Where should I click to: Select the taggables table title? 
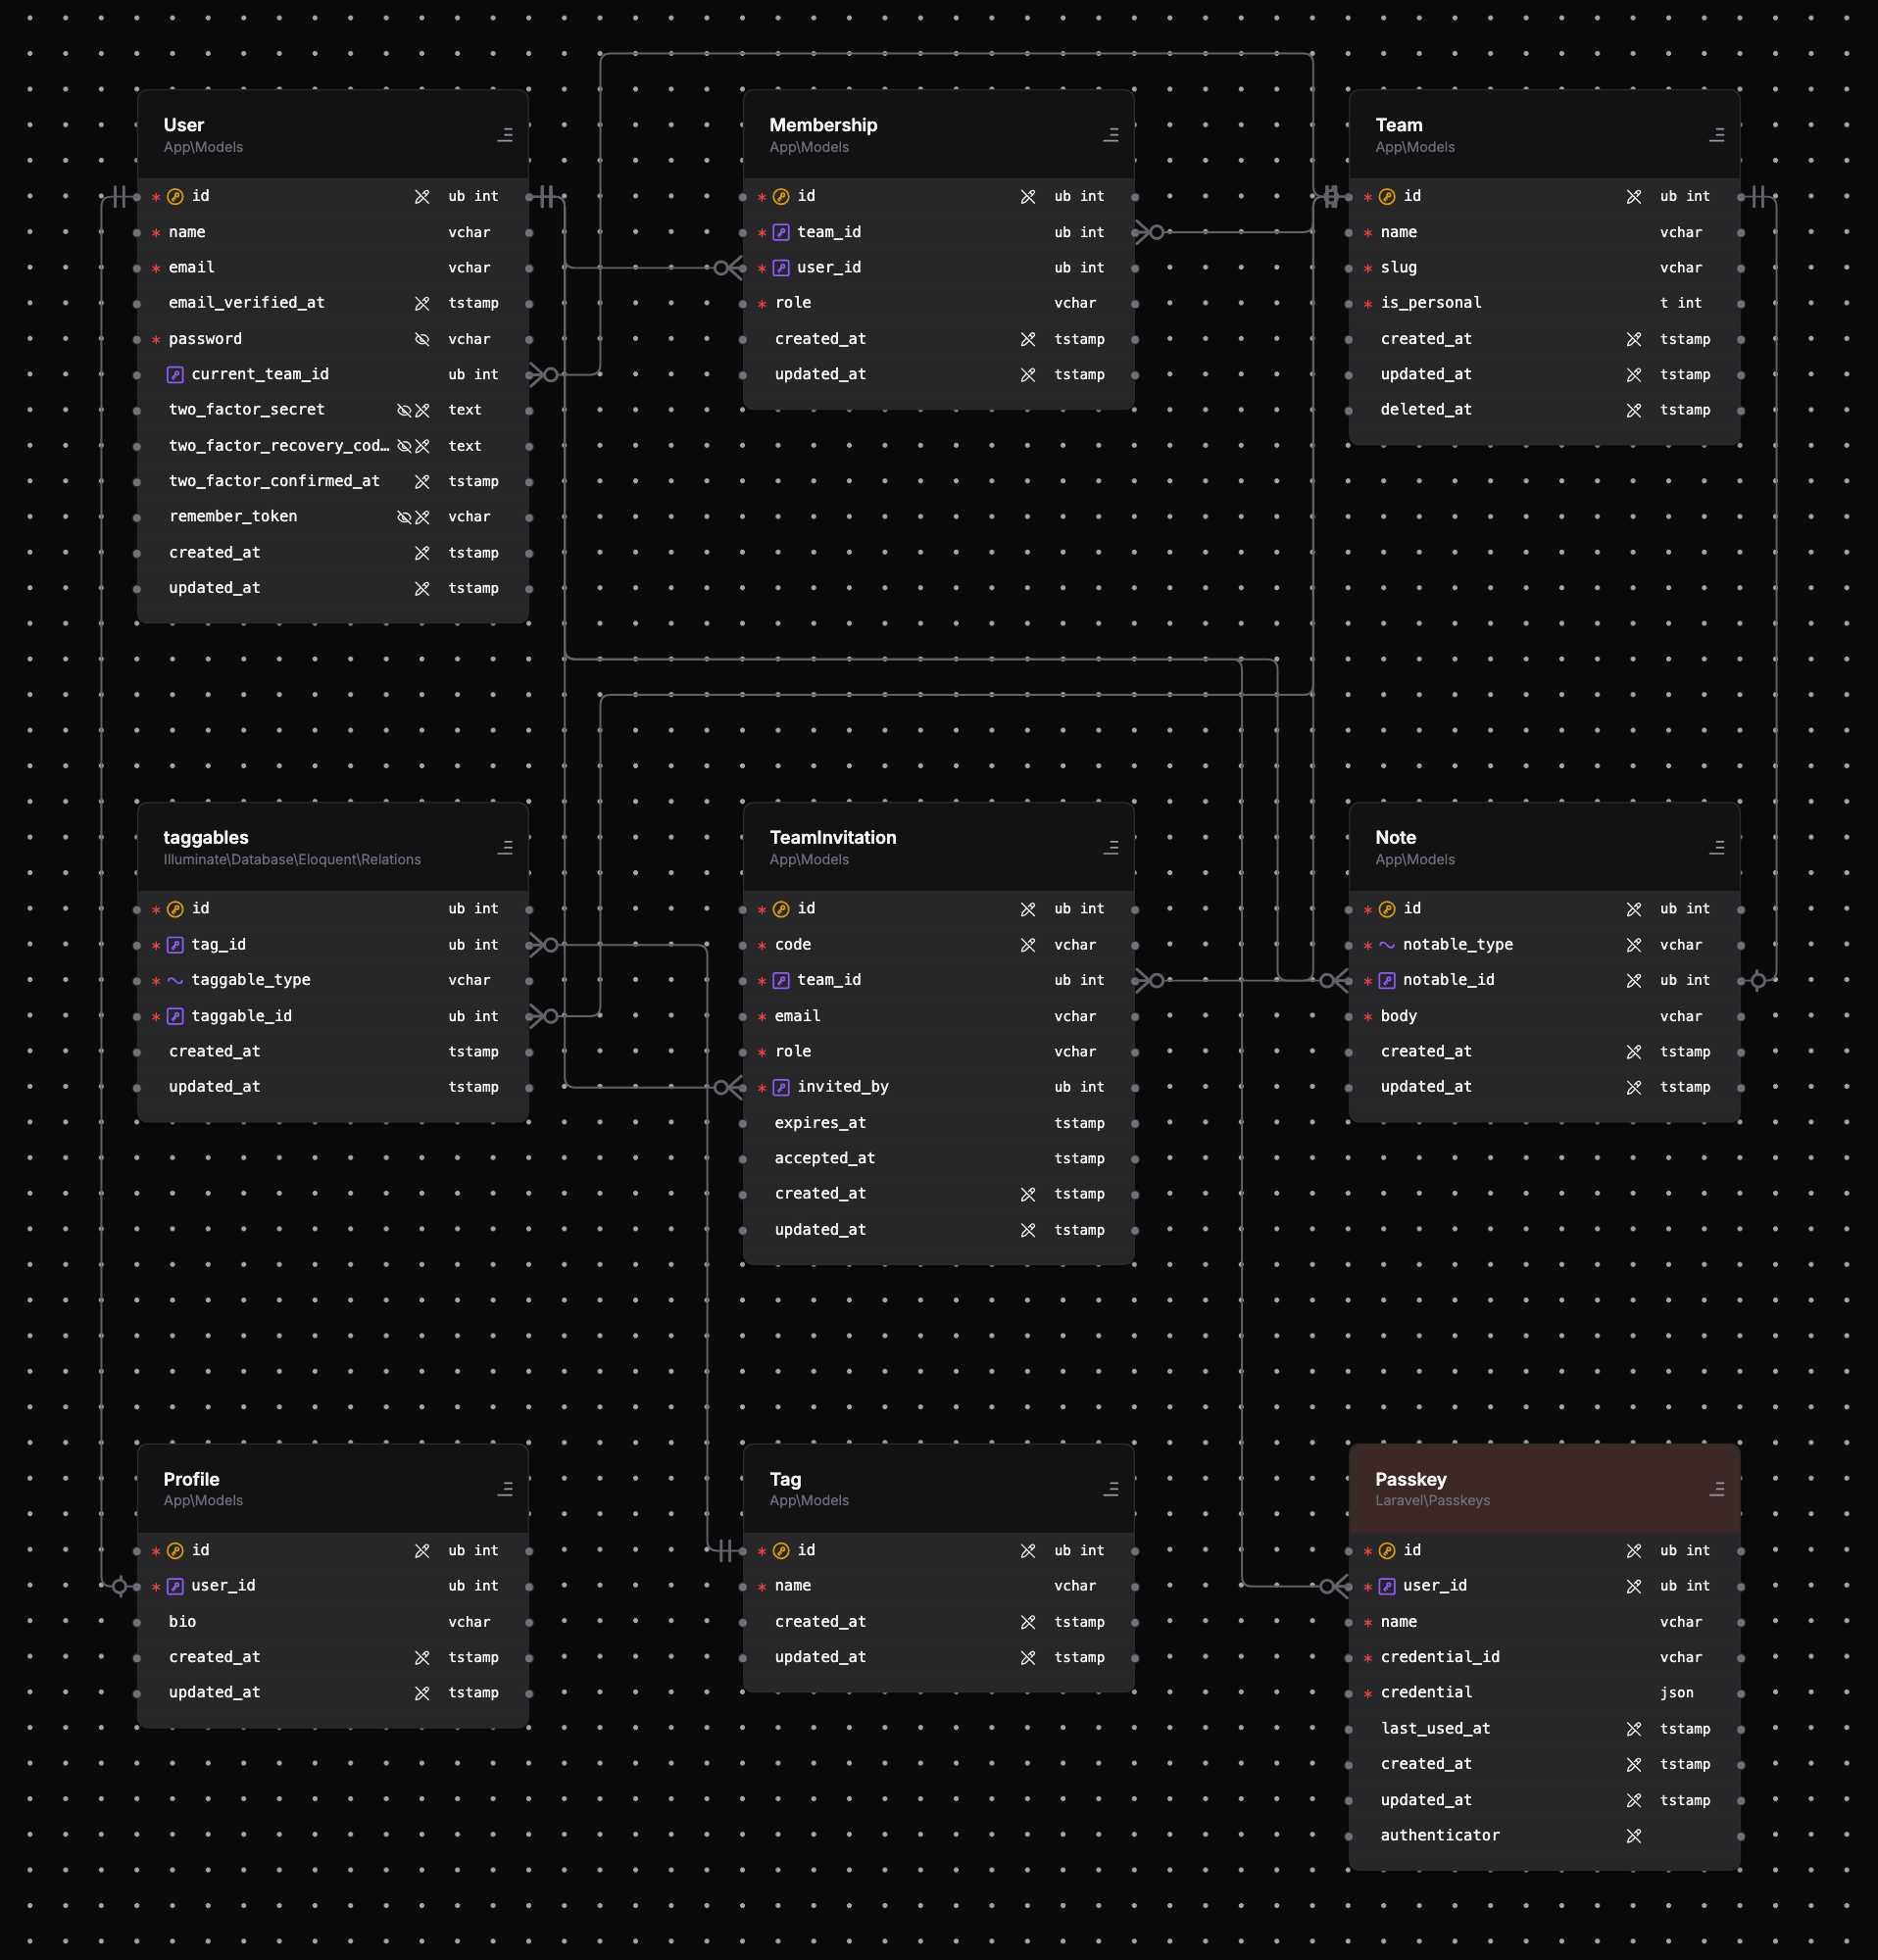(x=206, y=838)
